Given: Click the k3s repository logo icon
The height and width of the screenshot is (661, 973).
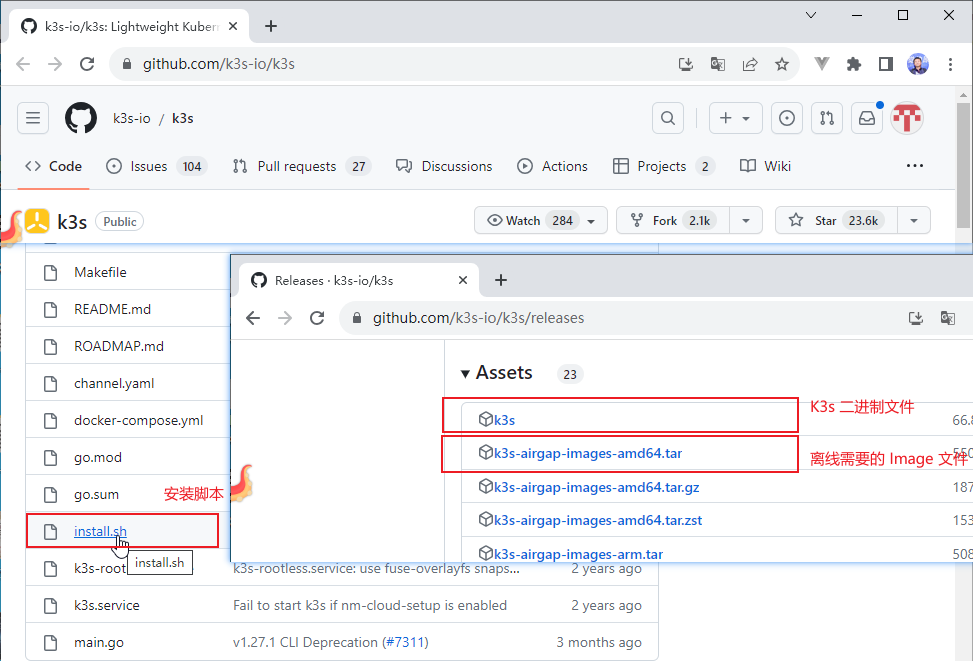Looking at the screenshot, I should click(37, 221).
